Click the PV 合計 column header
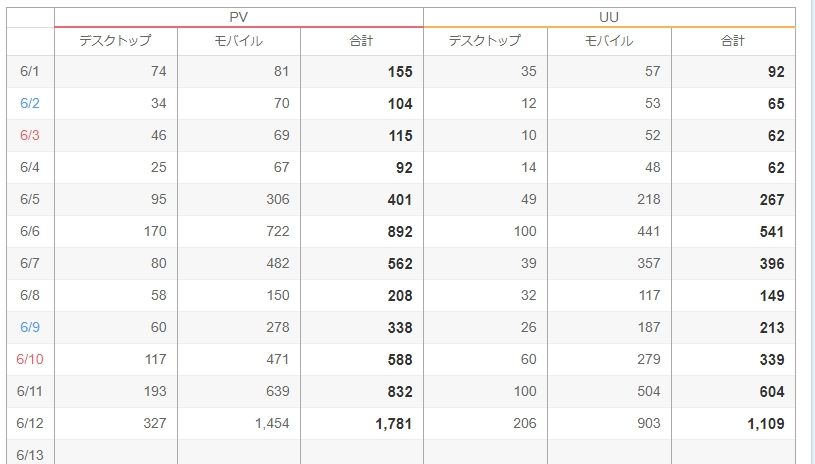 coord(362,41)
